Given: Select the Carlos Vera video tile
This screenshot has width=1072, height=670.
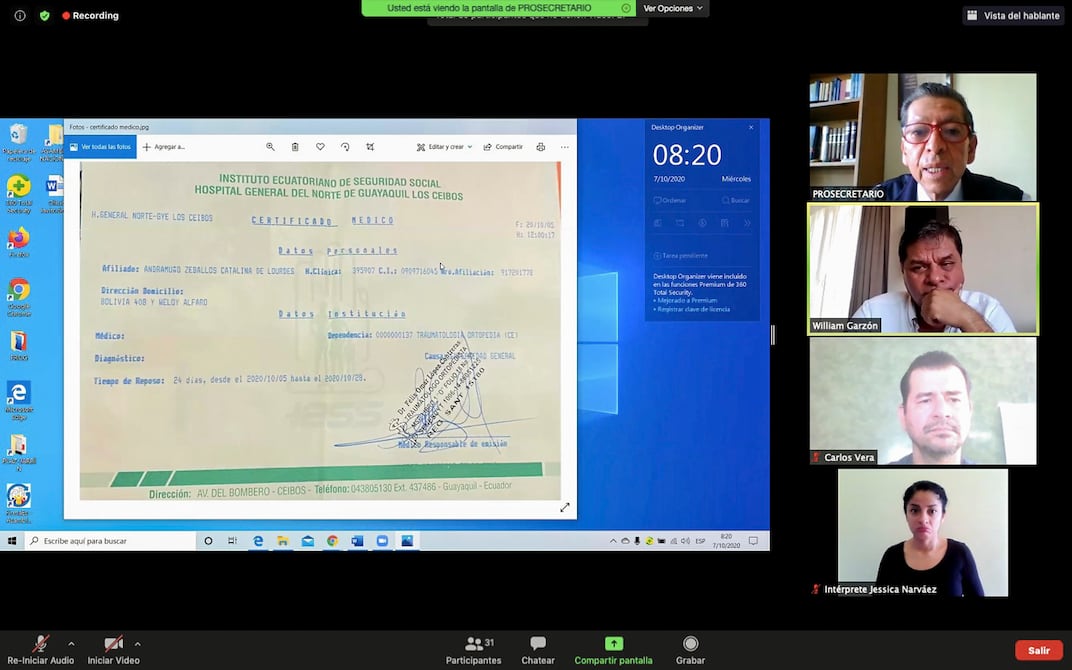Looking at the screenshot, I should [922, 401].
